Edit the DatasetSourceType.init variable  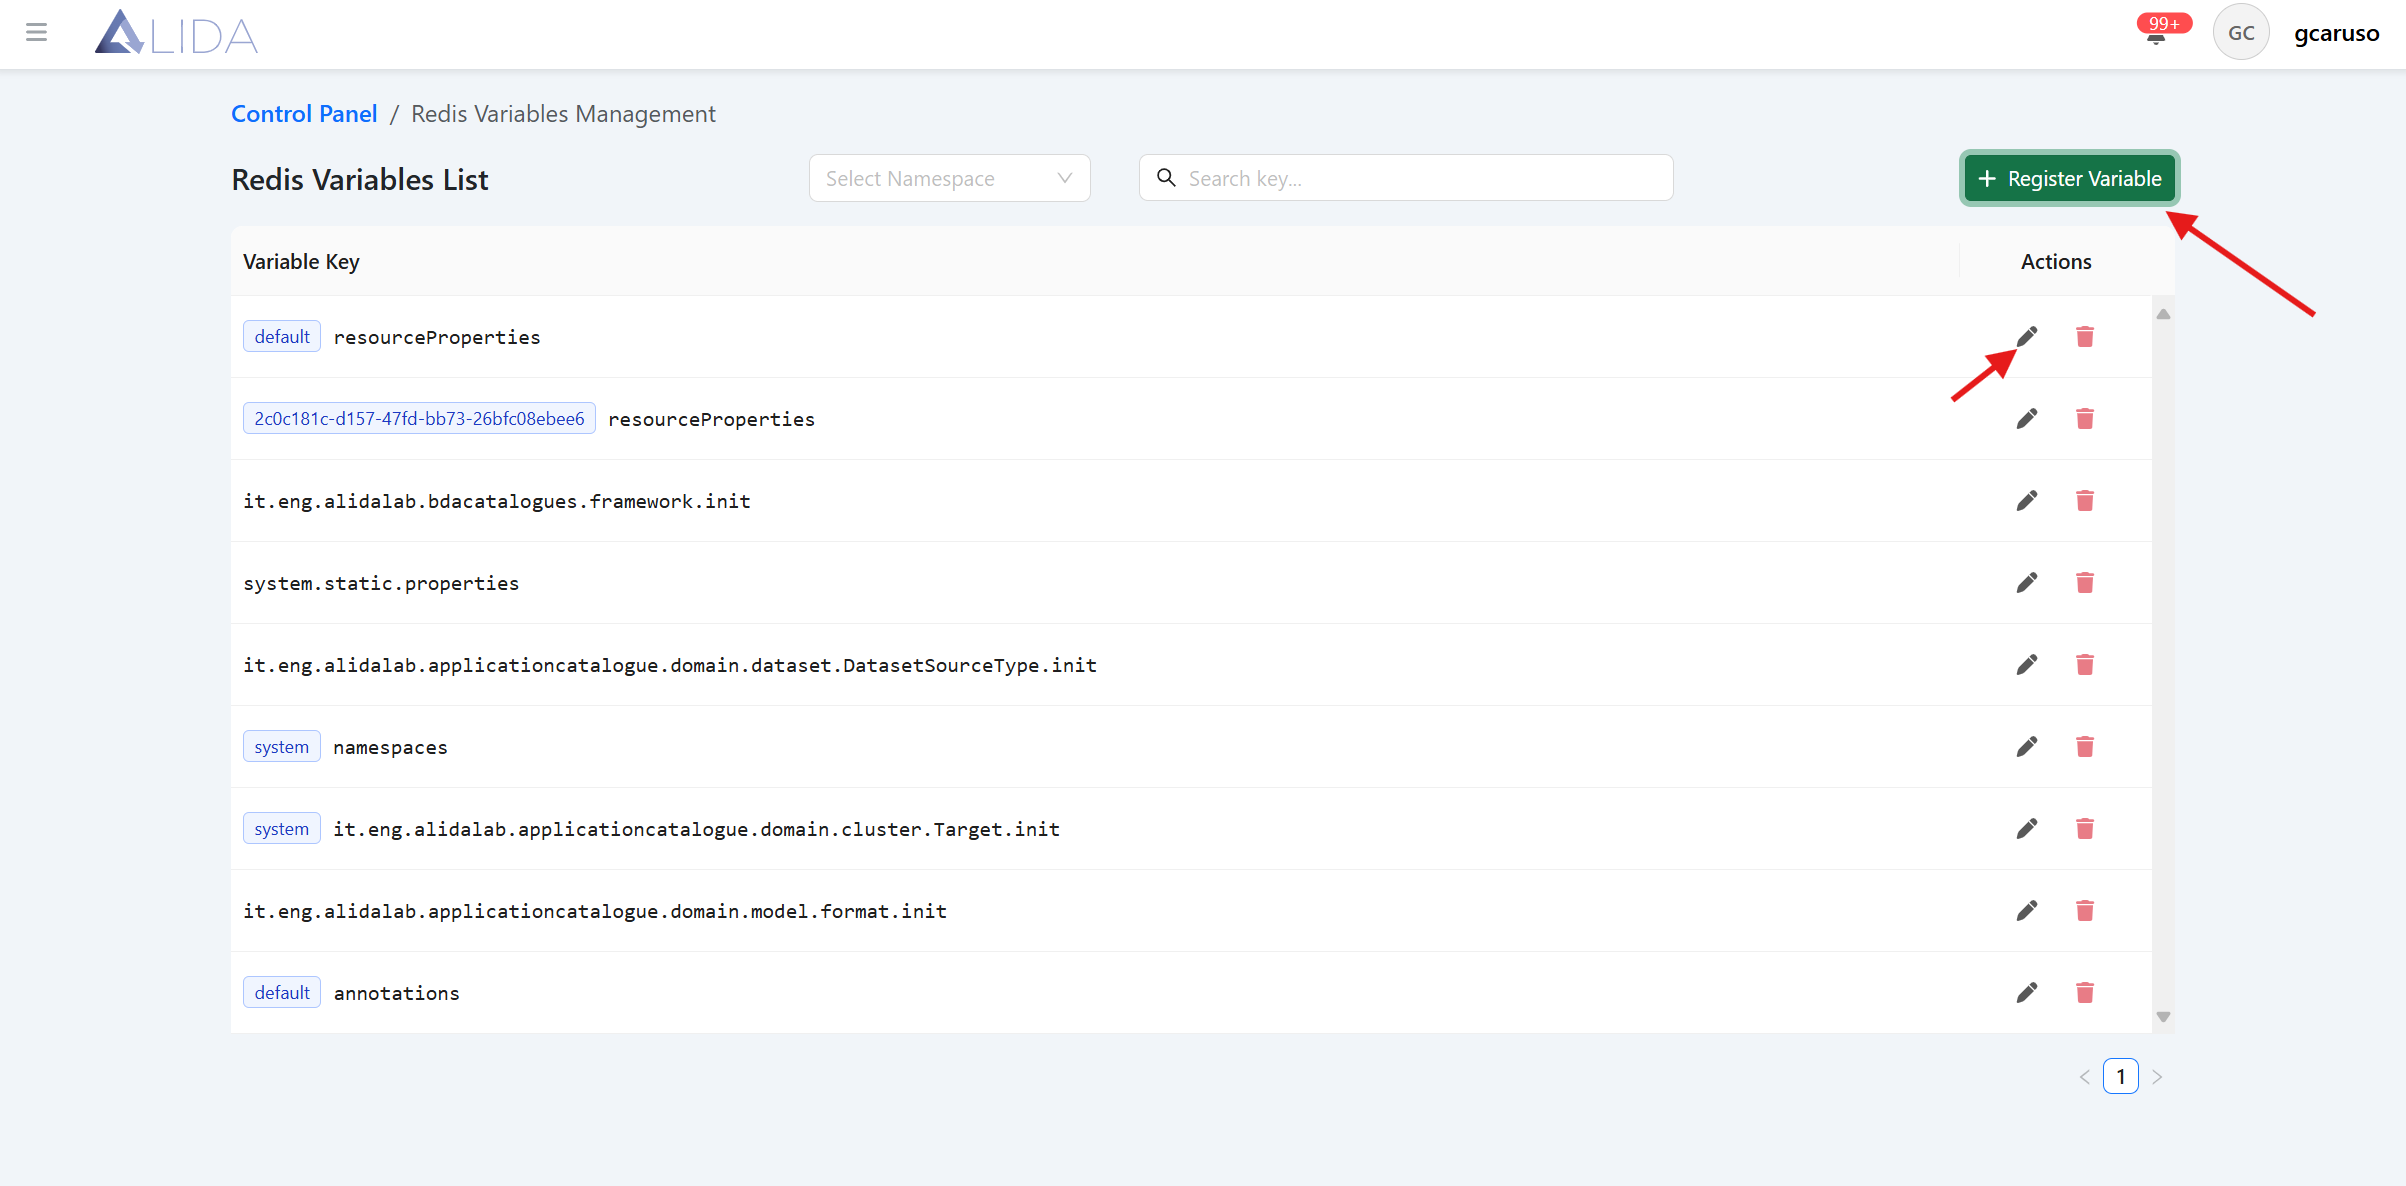pos(2027,665)
